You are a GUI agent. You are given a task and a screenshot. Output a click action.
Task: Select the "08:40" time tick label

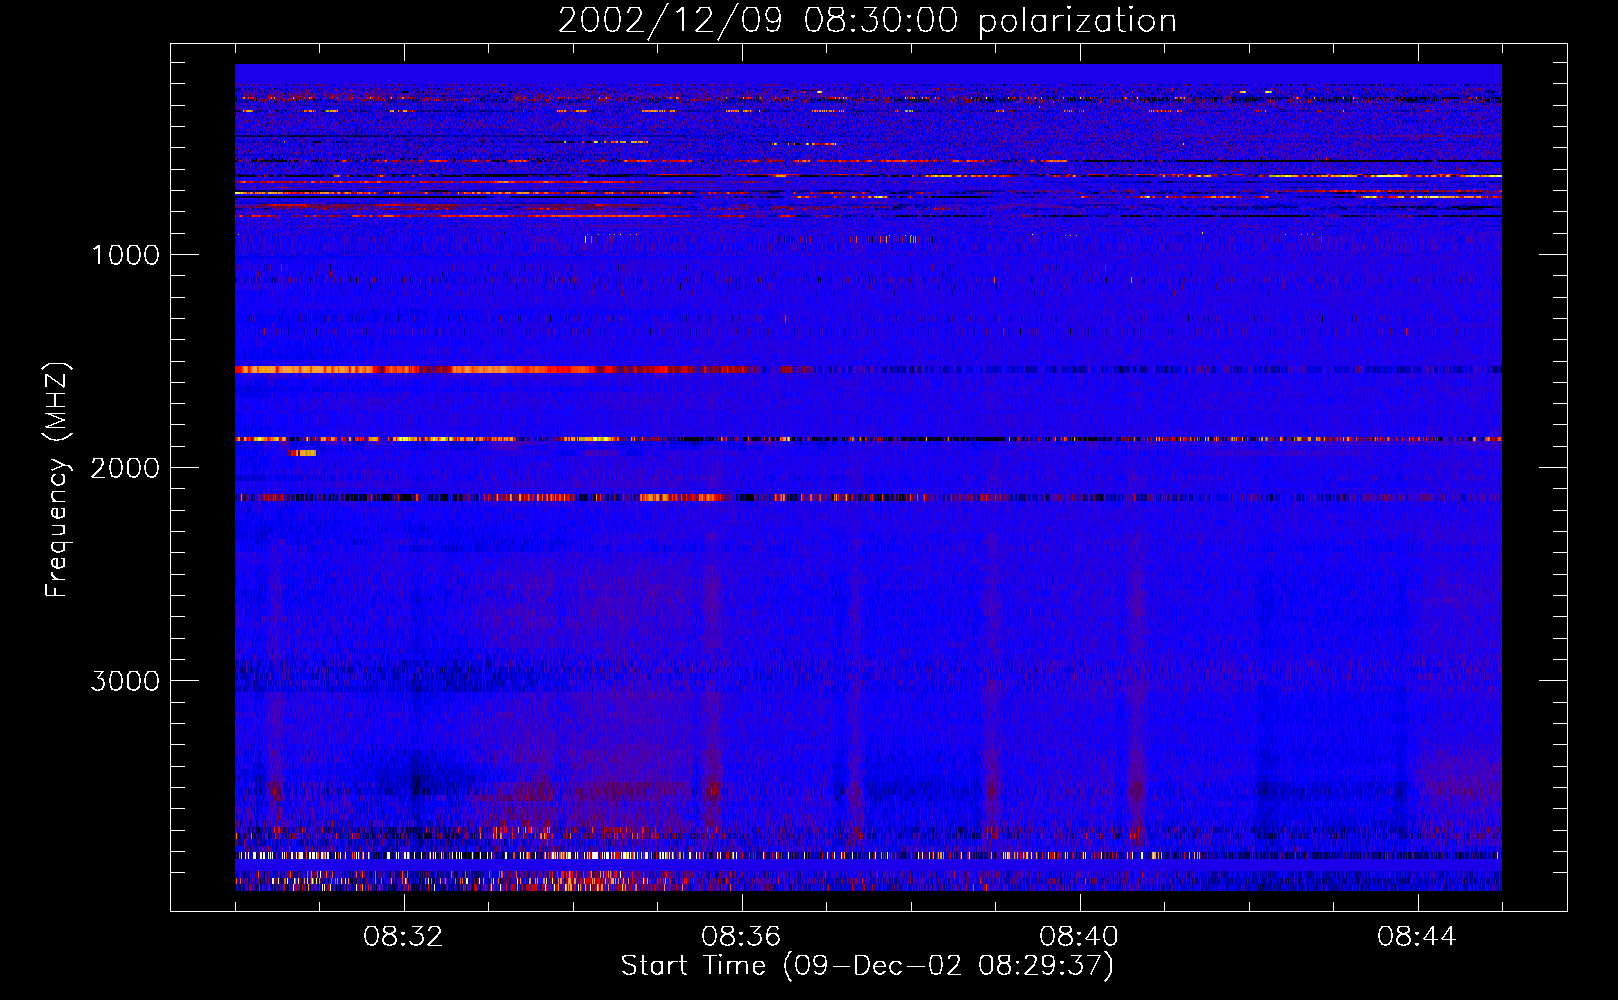click(1080, 937)
